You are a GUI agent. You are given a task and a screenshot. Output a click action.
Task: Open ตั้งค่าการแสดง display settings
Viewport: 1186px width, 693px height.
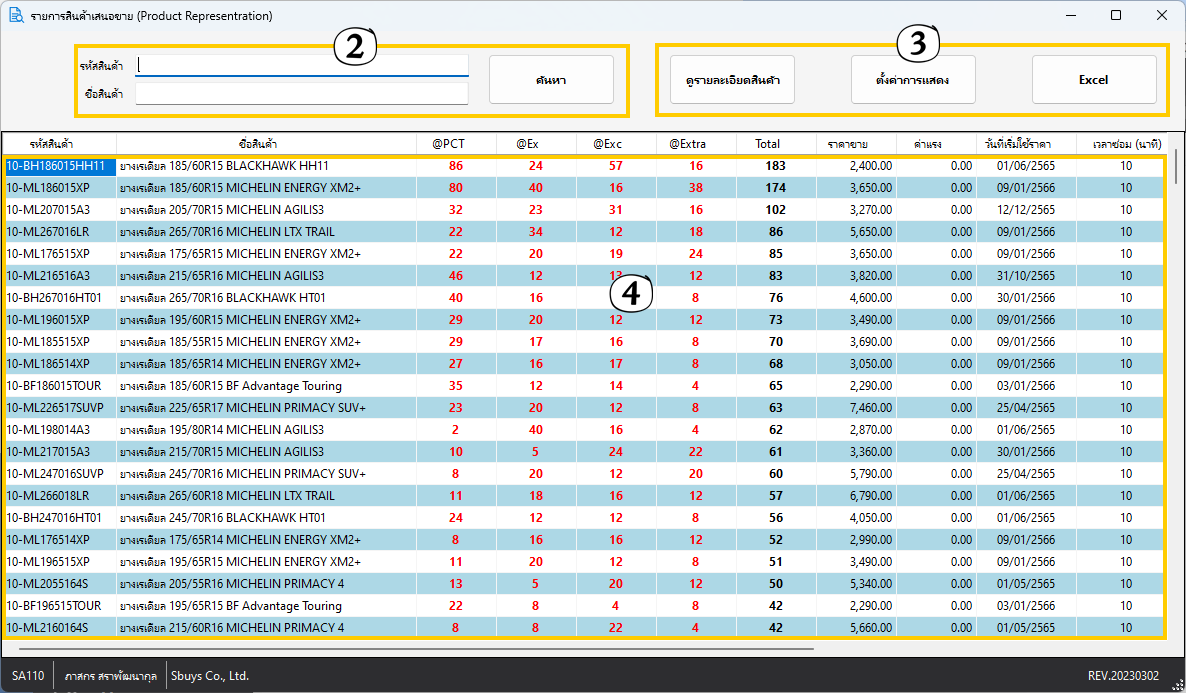pos(912,80)
